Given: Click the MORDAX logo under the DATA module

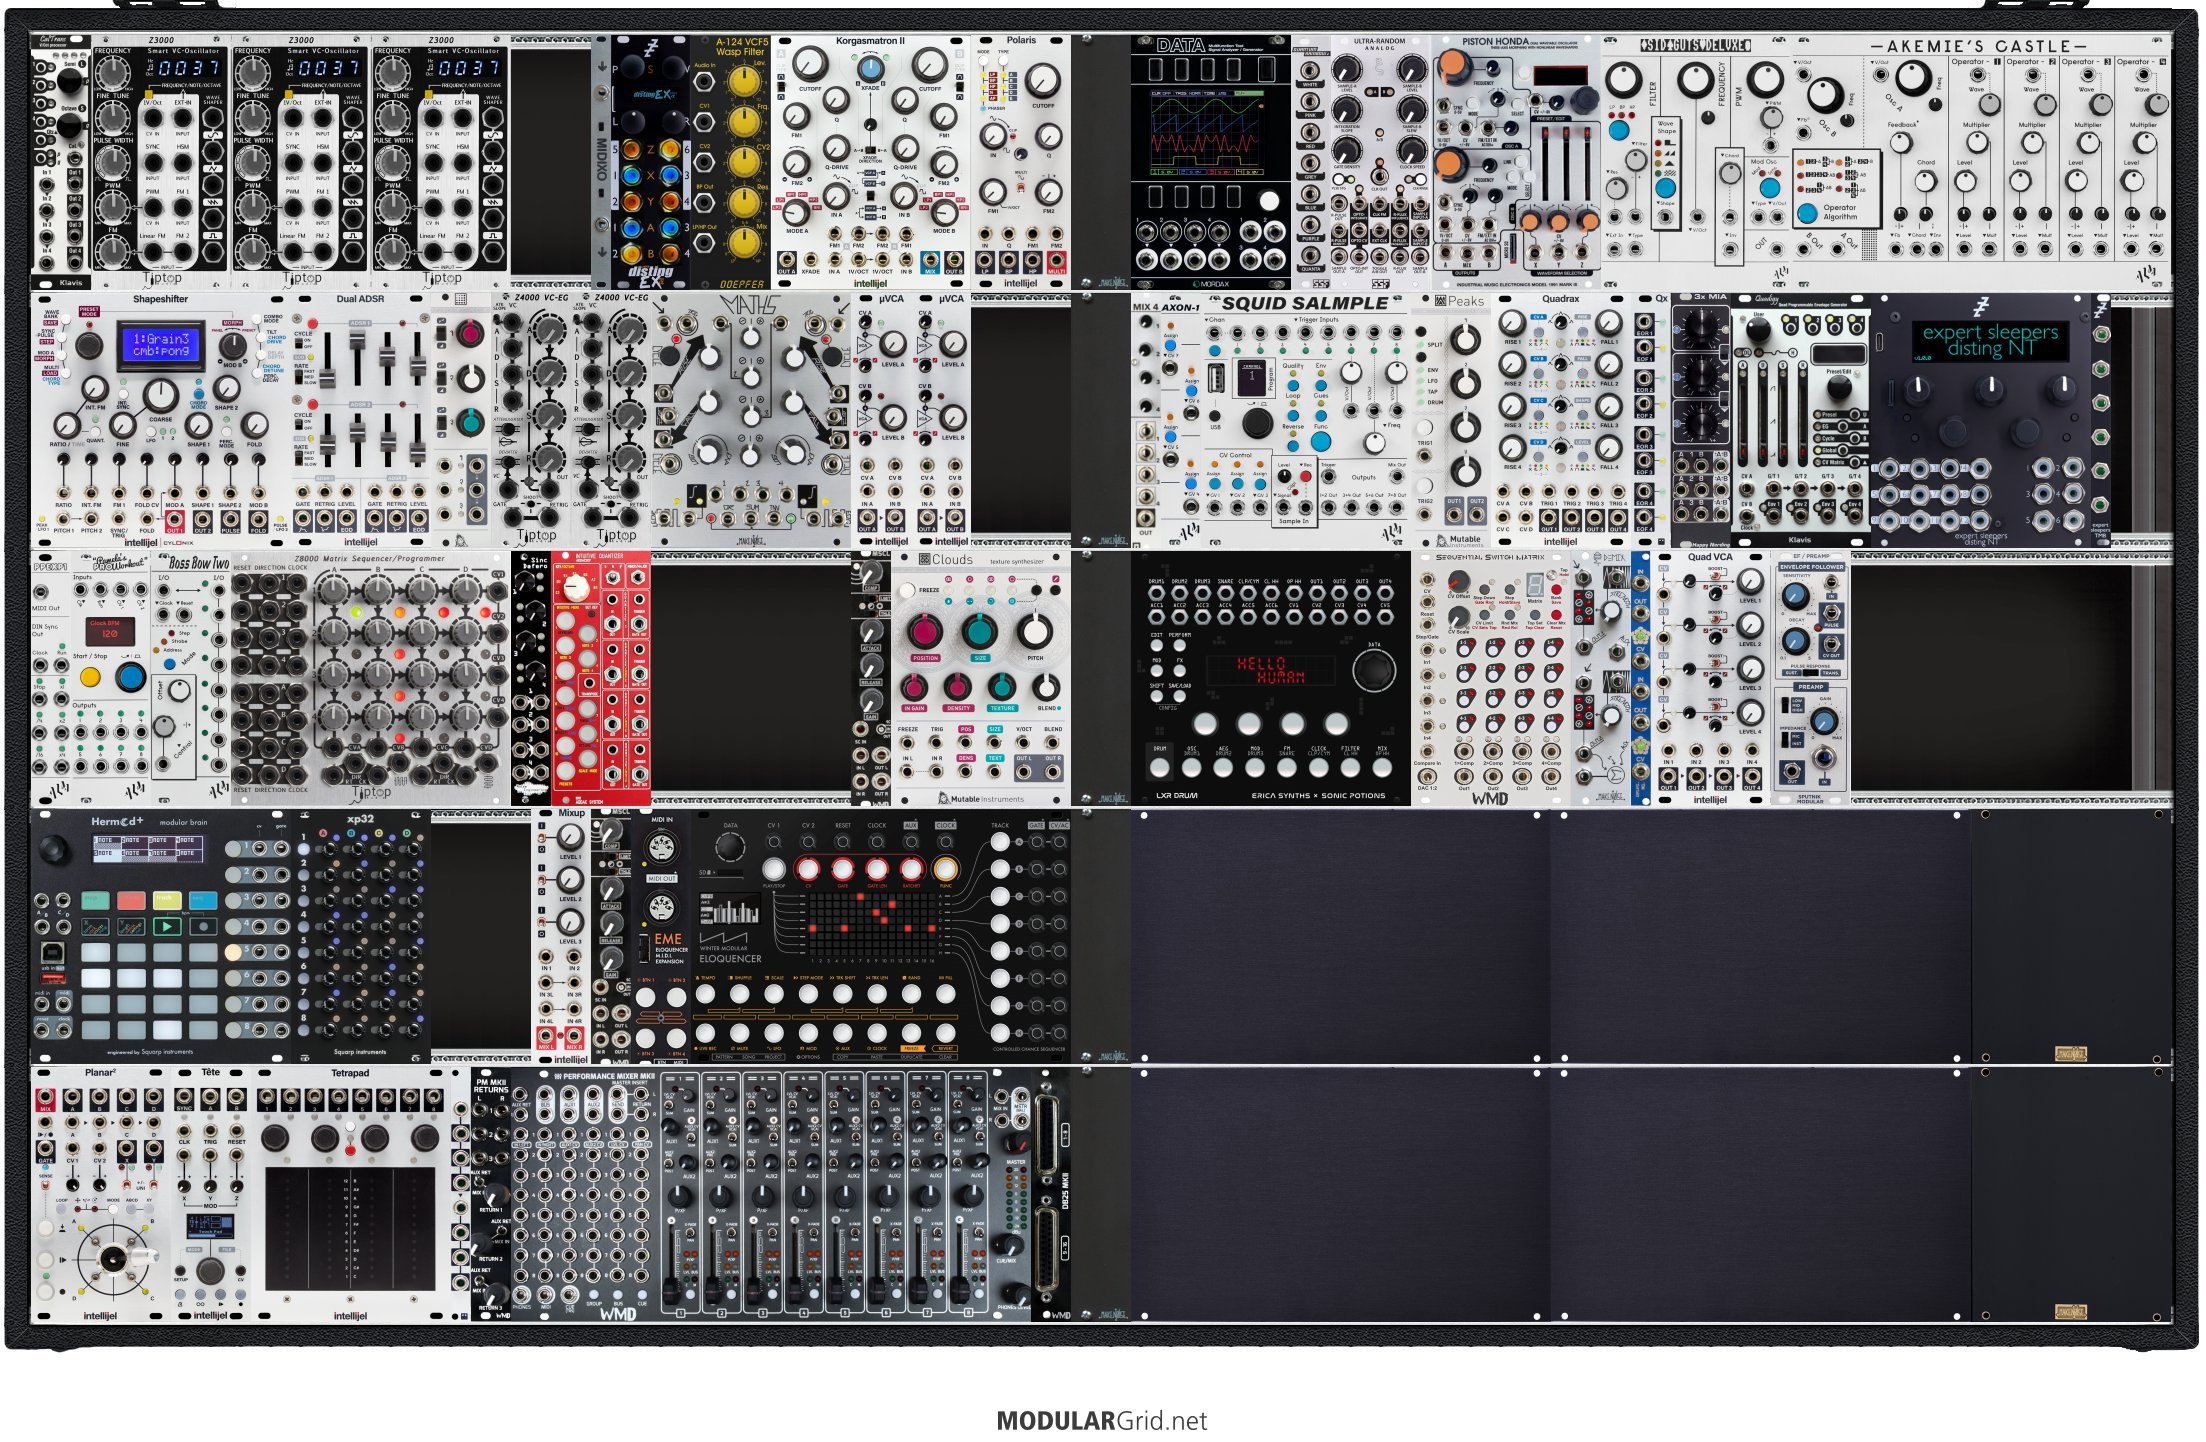Looking at the screenshot, I should click(x=1211, y=284).
